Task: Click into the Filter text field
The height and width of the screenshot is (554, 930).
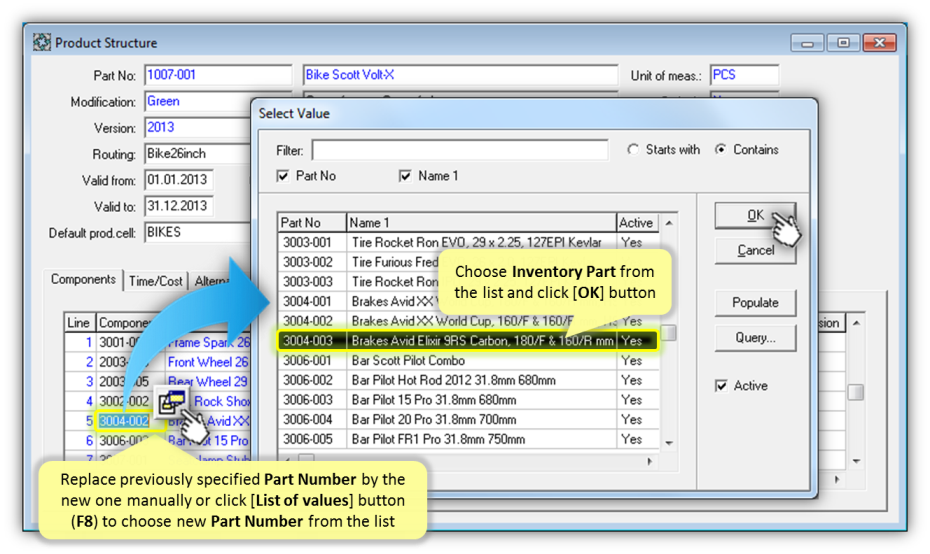Action: [x=460, y=150]
